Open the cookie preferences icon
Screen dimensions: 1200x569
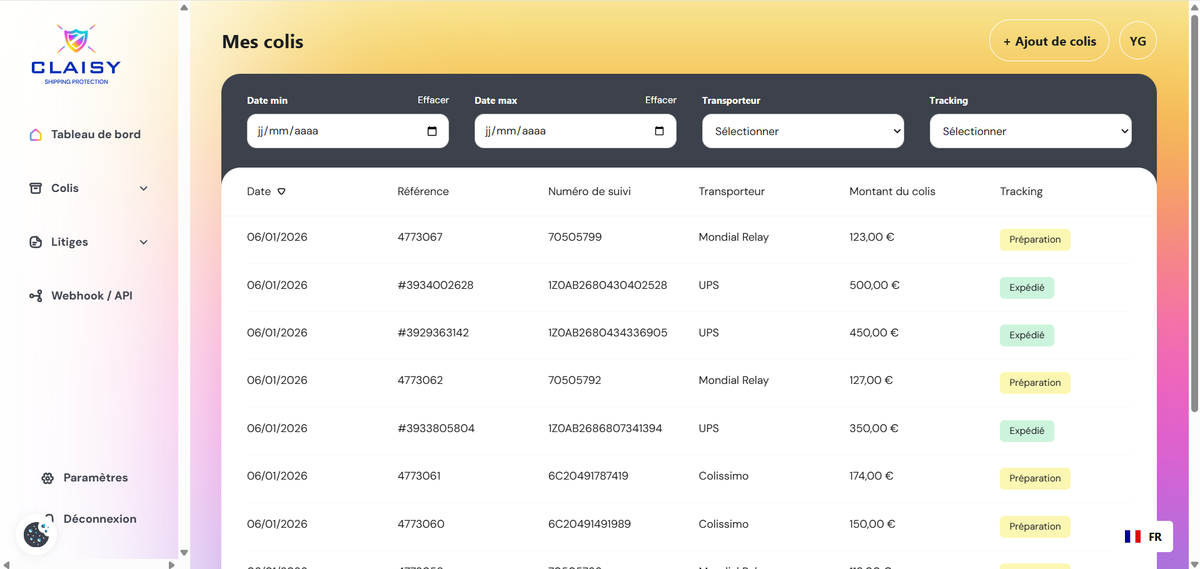(36, 535)
